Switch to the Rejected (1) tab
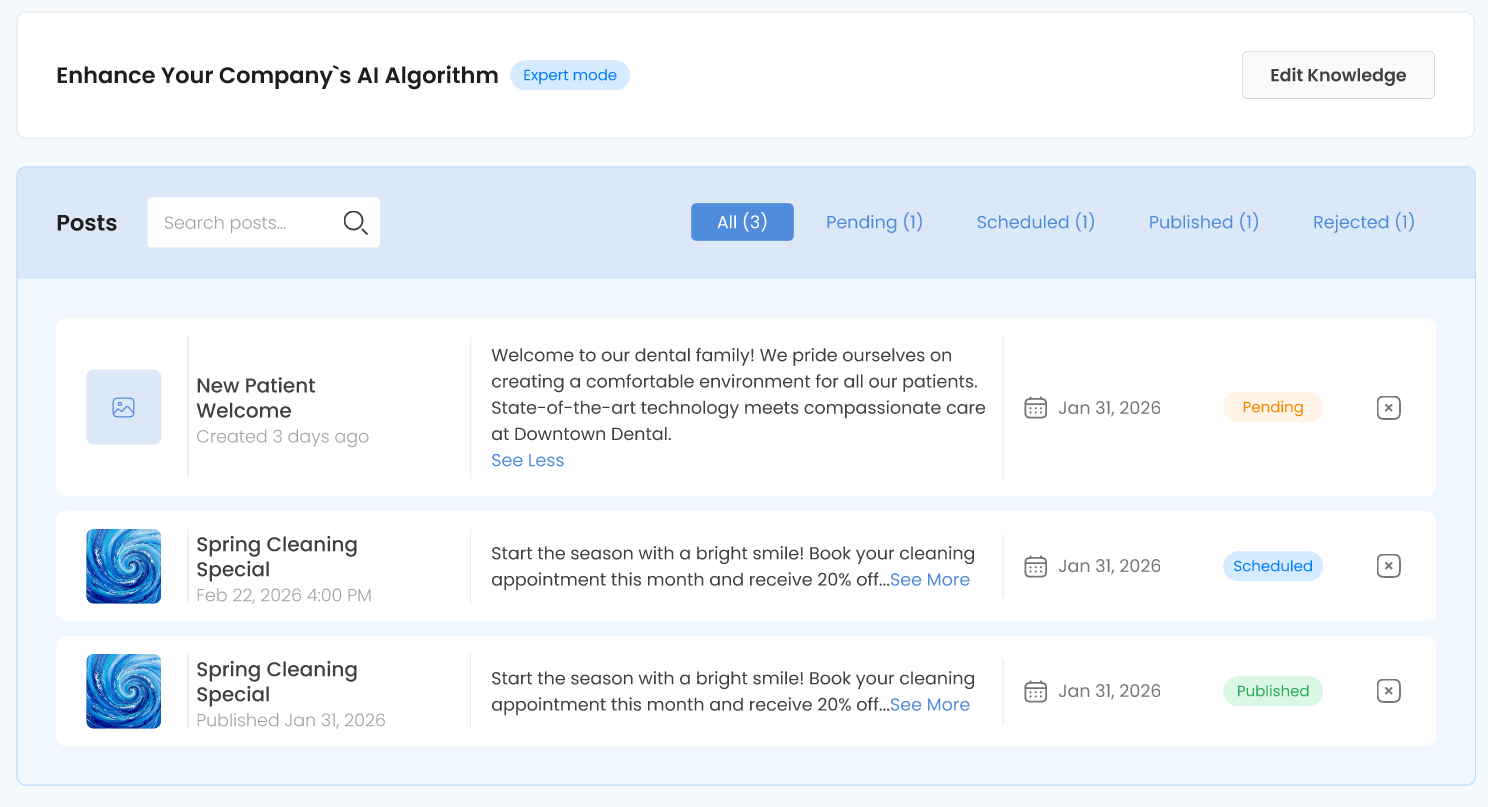This screenshot has height=807, width=1488. point(1363,222)
